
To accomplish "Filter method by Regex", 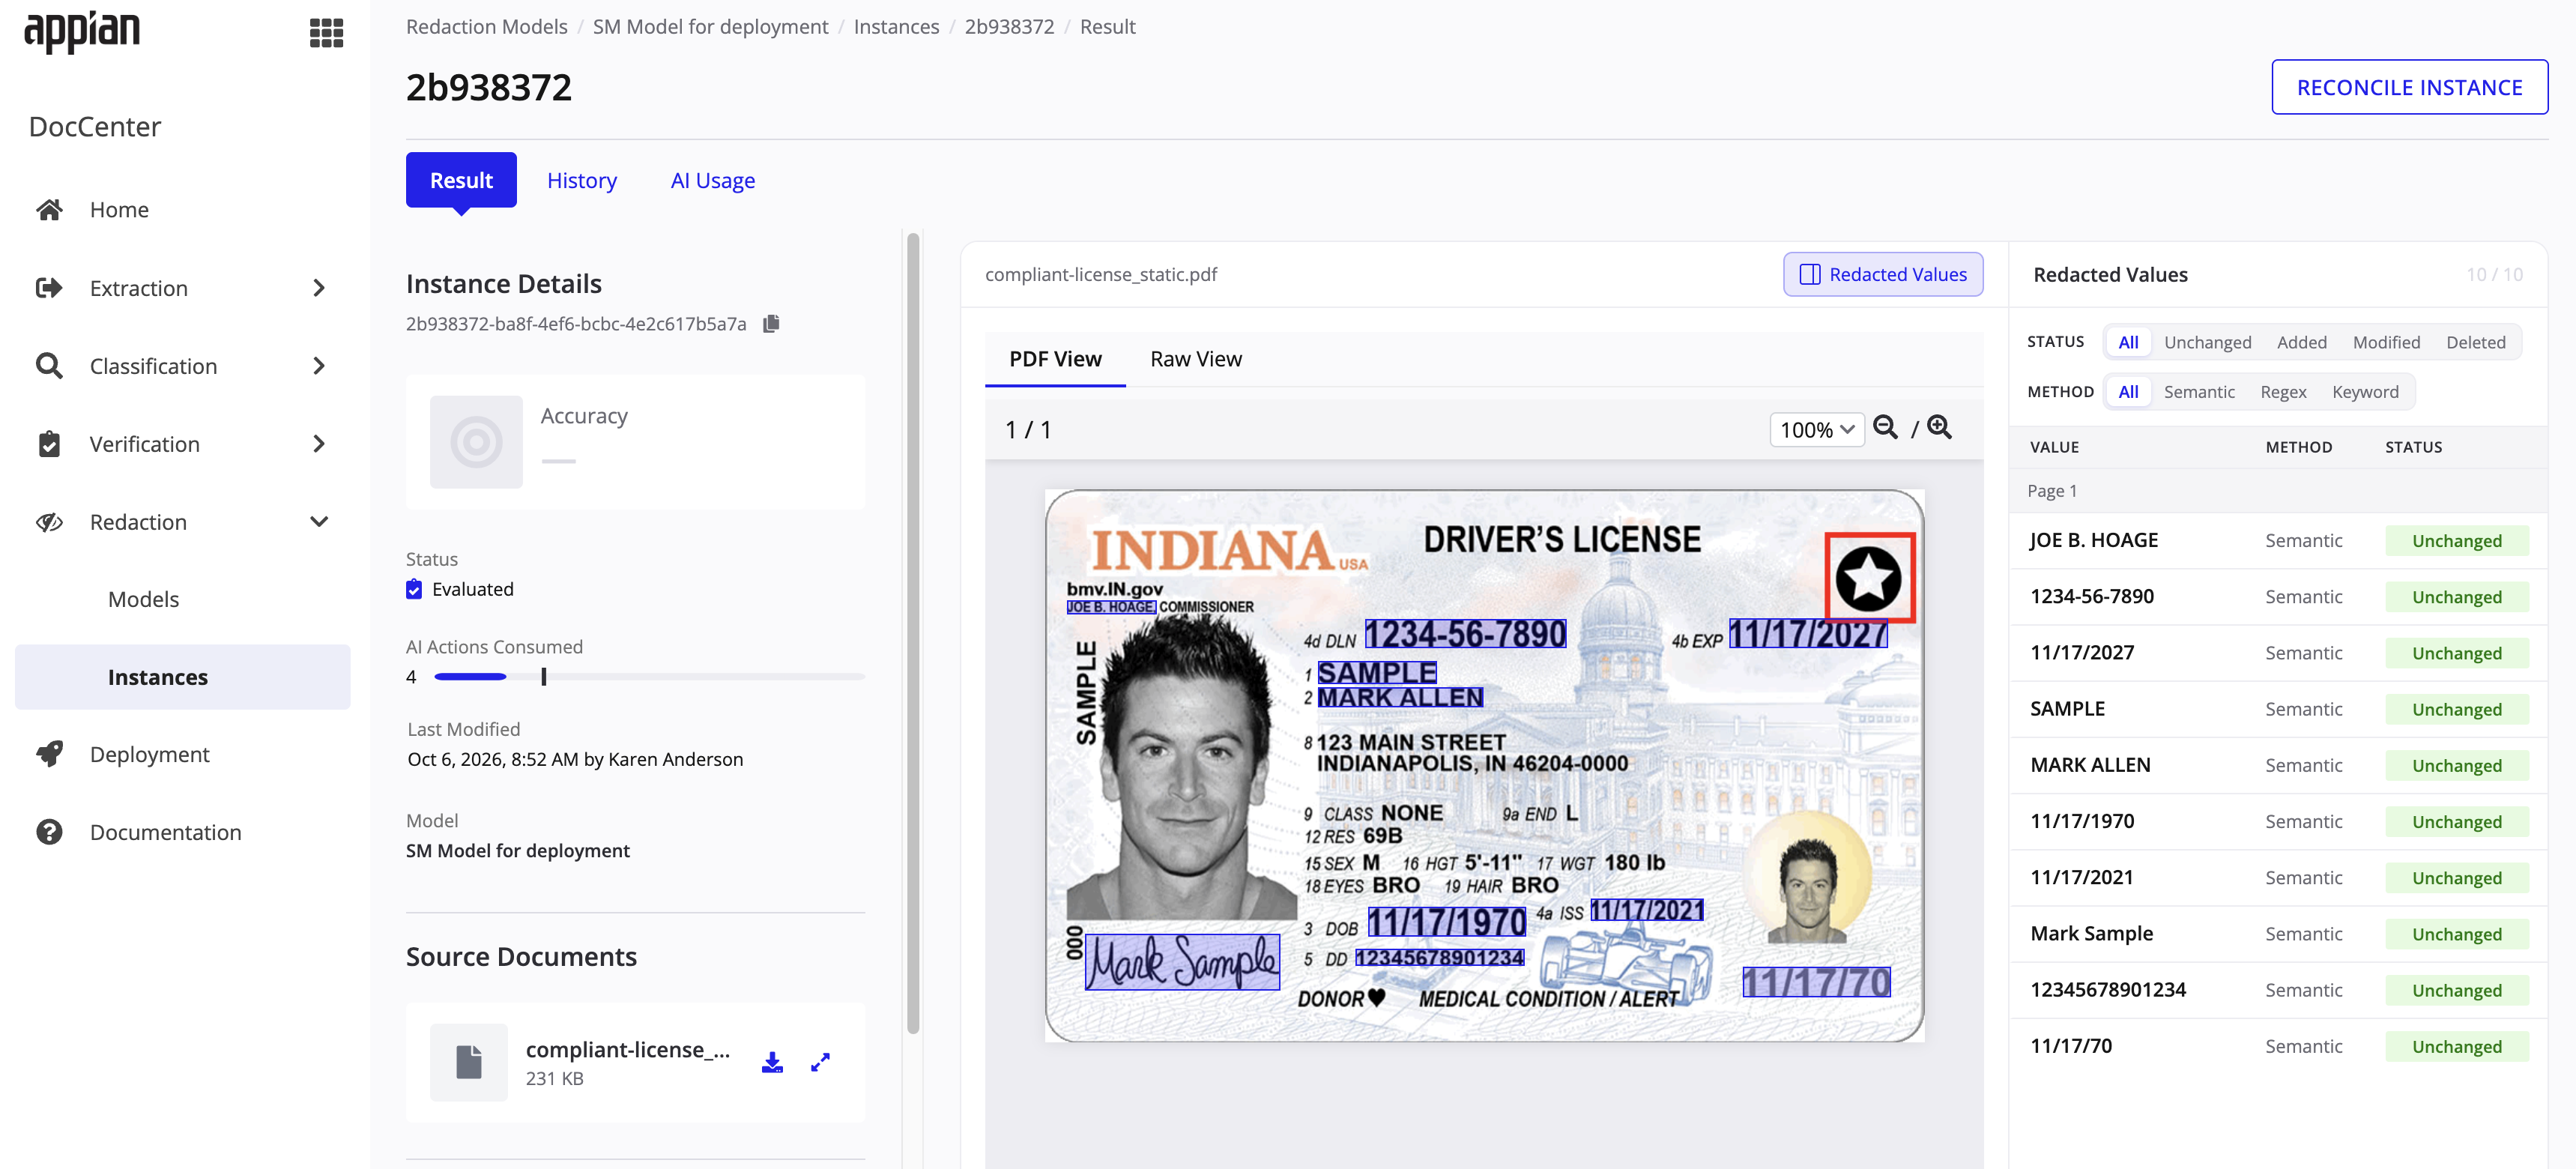I will pos(2283,392).
